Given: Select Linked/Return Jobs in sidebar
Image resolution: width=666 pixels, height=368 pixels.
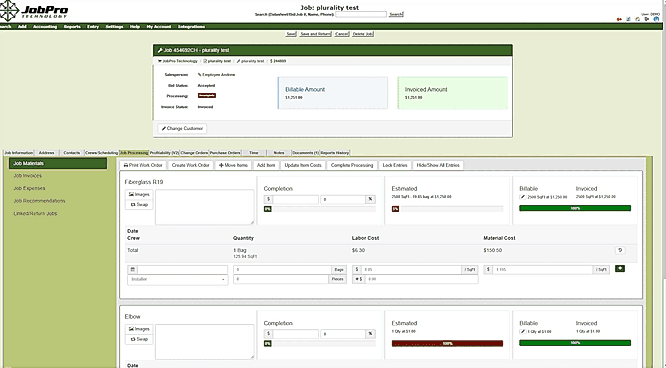Looking at the screenshot, I should click(35, 213).
